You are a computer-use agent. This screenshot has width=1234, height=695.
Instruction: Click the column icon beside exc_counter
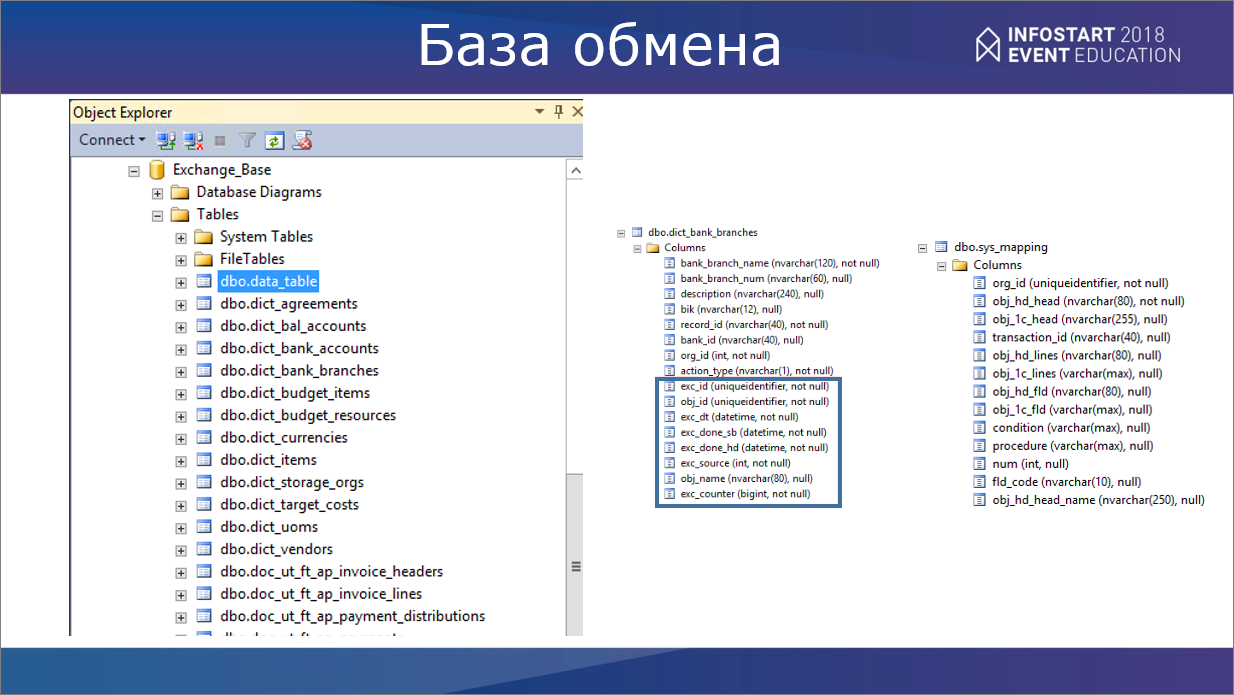(671, 494)
